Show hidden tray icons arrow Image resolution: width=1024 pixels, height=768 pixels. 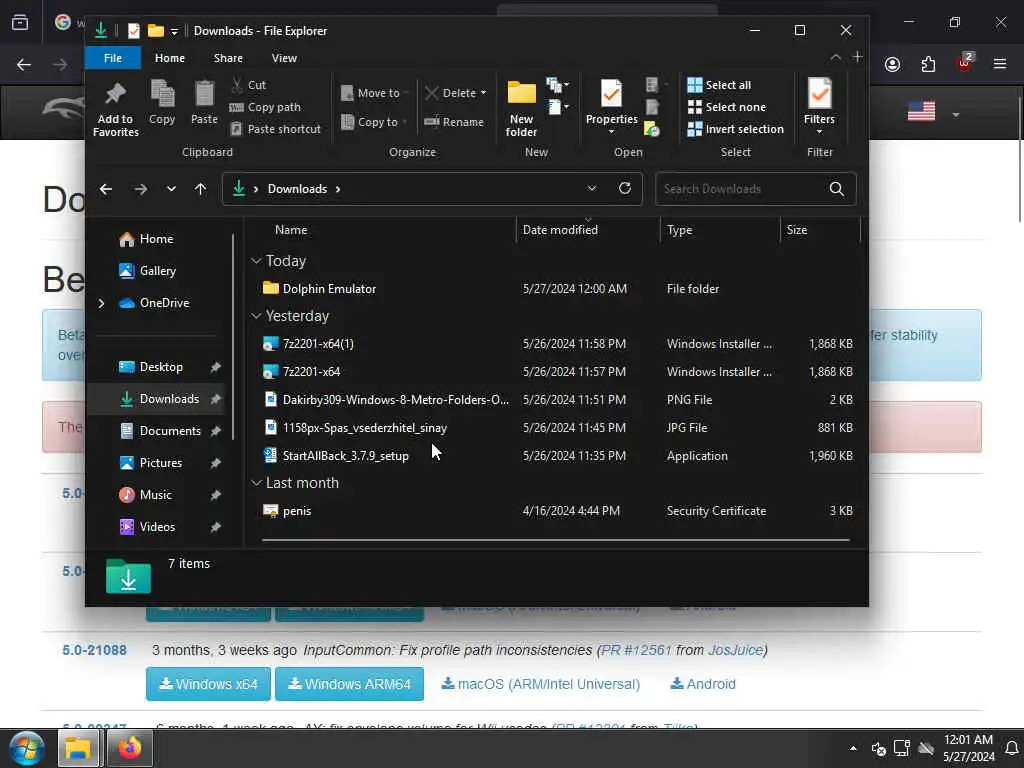click(853, 748)
